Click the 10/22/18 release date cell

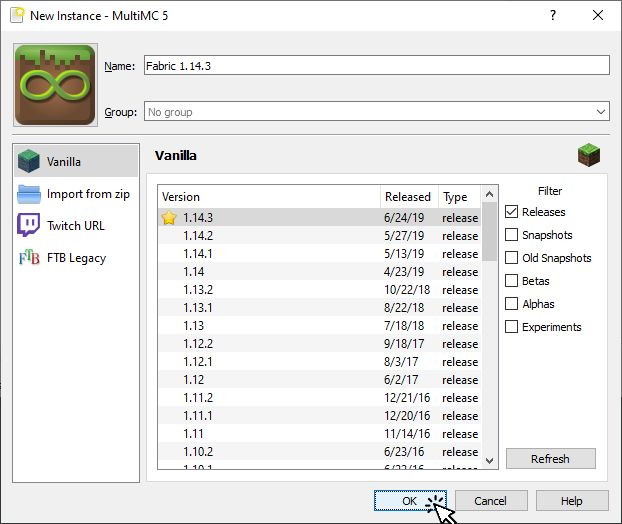(x=407, y=290)
